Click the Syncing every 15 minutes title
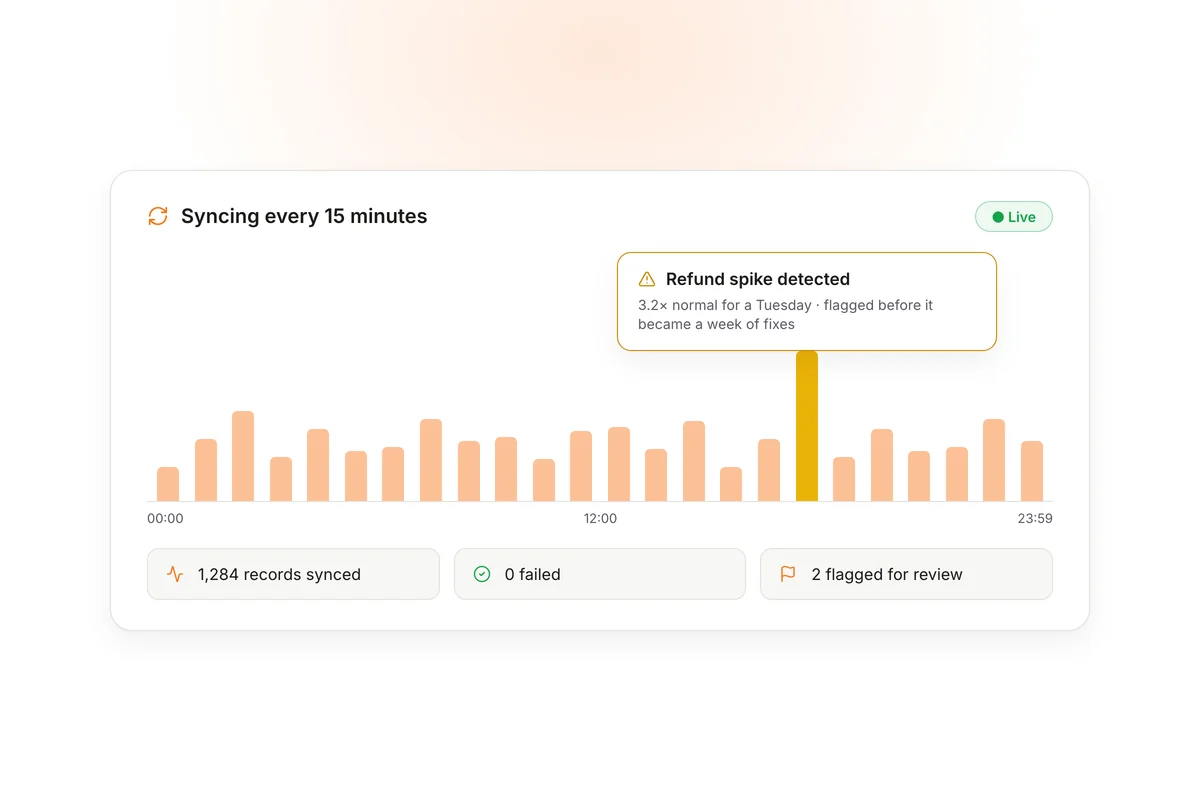This screenshot has height=800, width=1200. click(304, 216)
